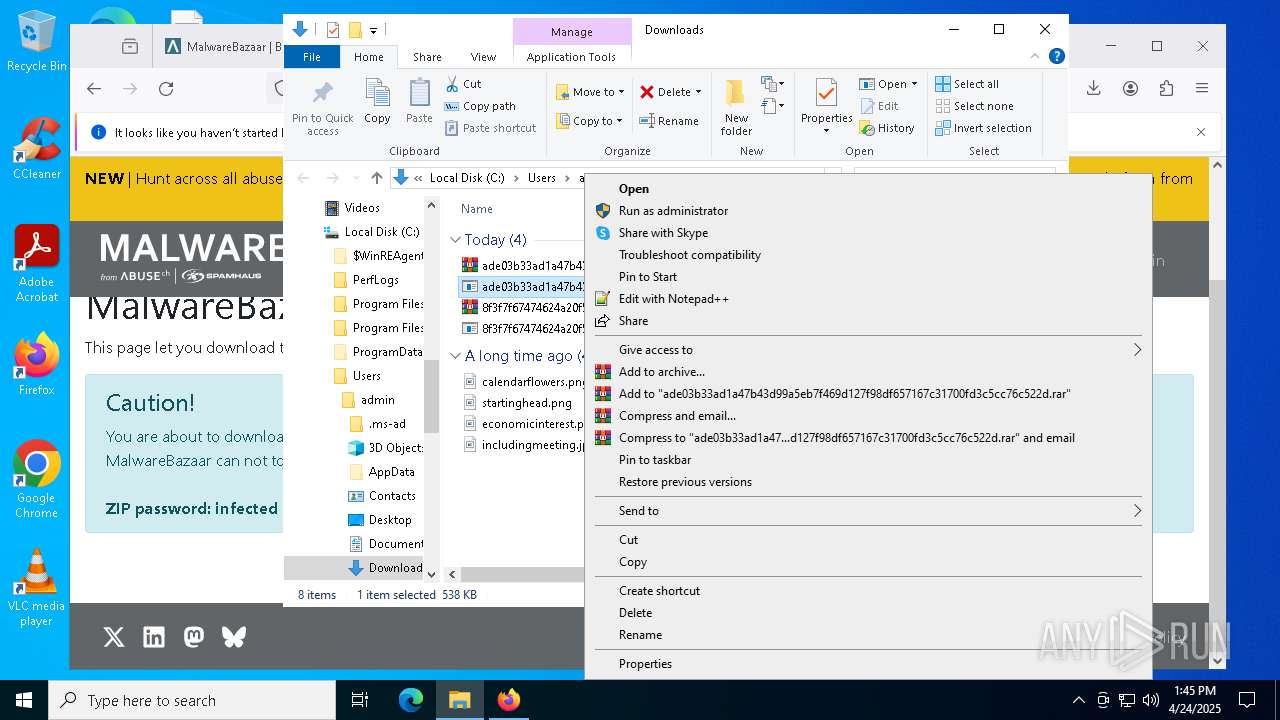Image resolution: width=1280 pixels, height=720 pixels.
Task: Select calendarflowers.png file
Action: [524, 382]
